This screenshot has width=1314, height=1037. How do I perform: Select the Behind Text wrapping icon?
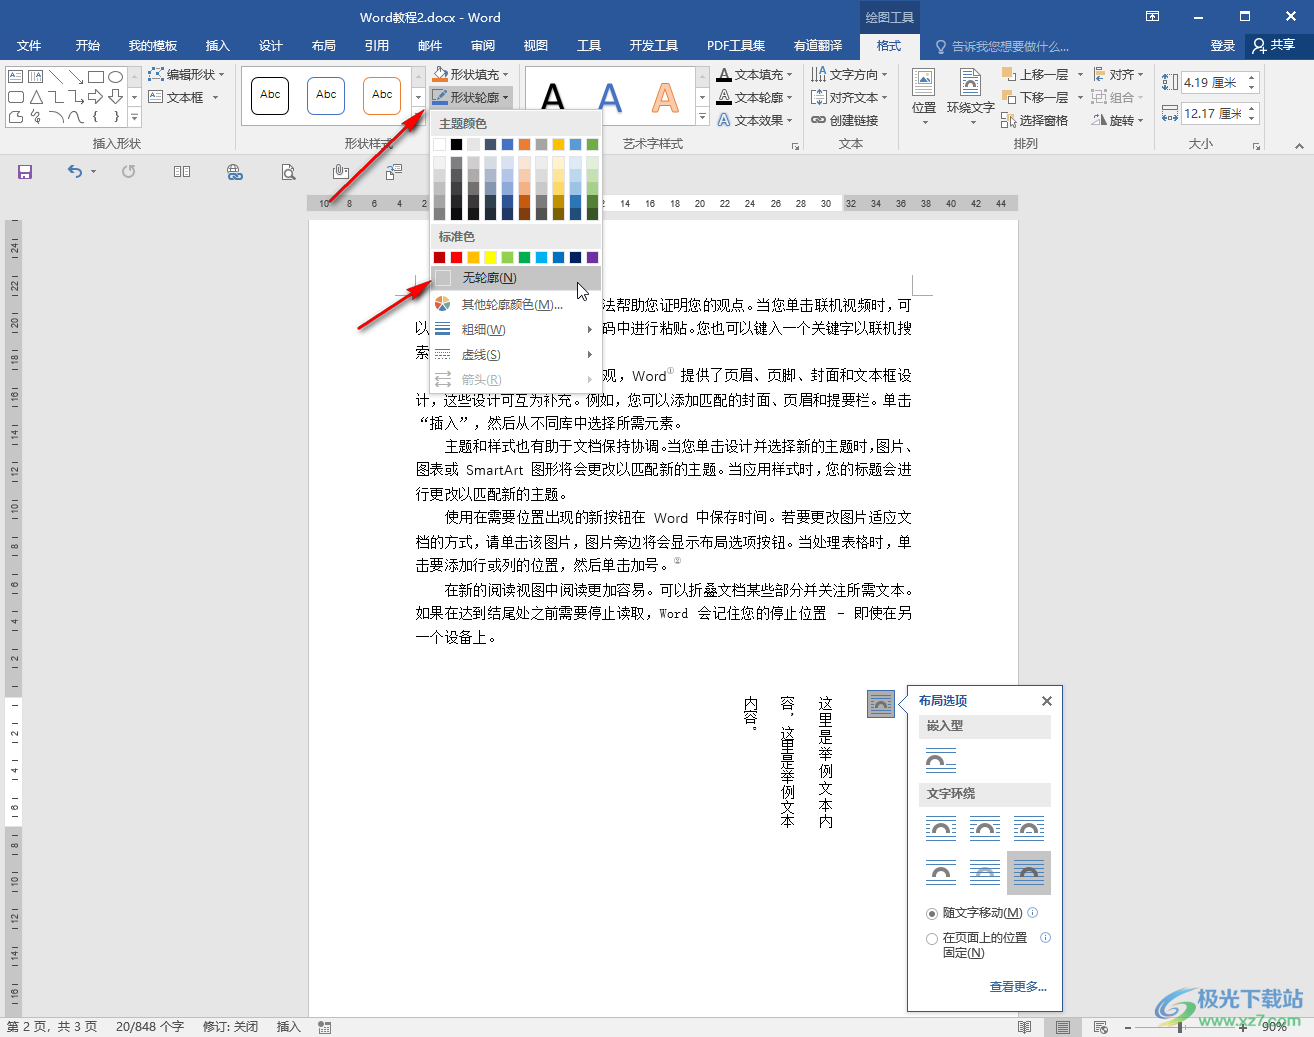tap(985, 872)
